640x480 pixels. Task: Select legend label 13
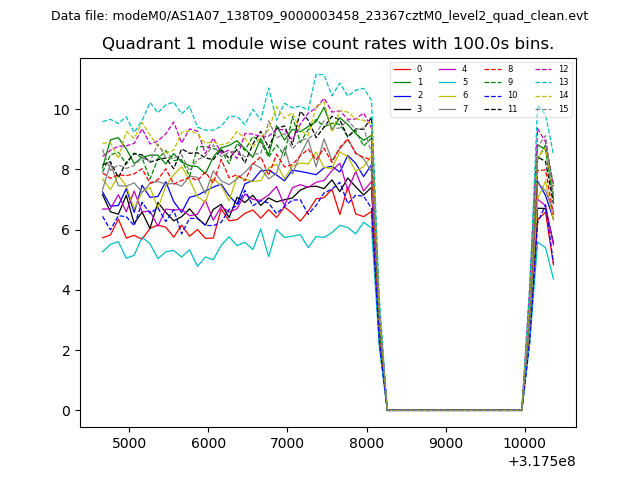pos(563,82)
